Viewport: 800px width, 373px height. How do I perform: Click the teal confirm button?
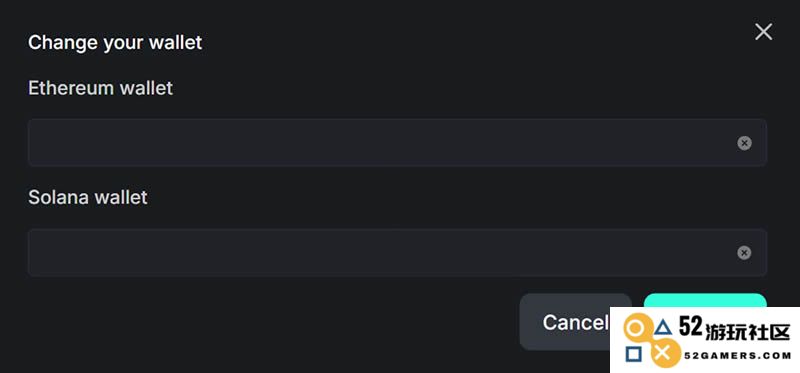[705, 301]
